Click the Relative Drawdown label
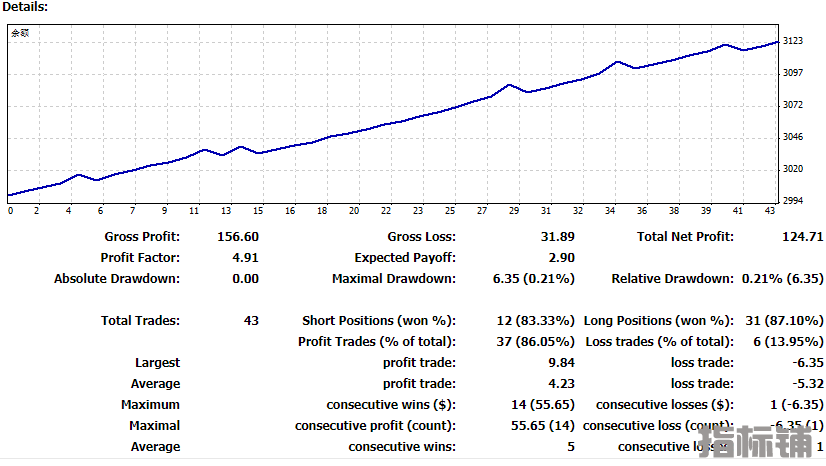Screen dimensions: 826x466 (x=672, y=279)
